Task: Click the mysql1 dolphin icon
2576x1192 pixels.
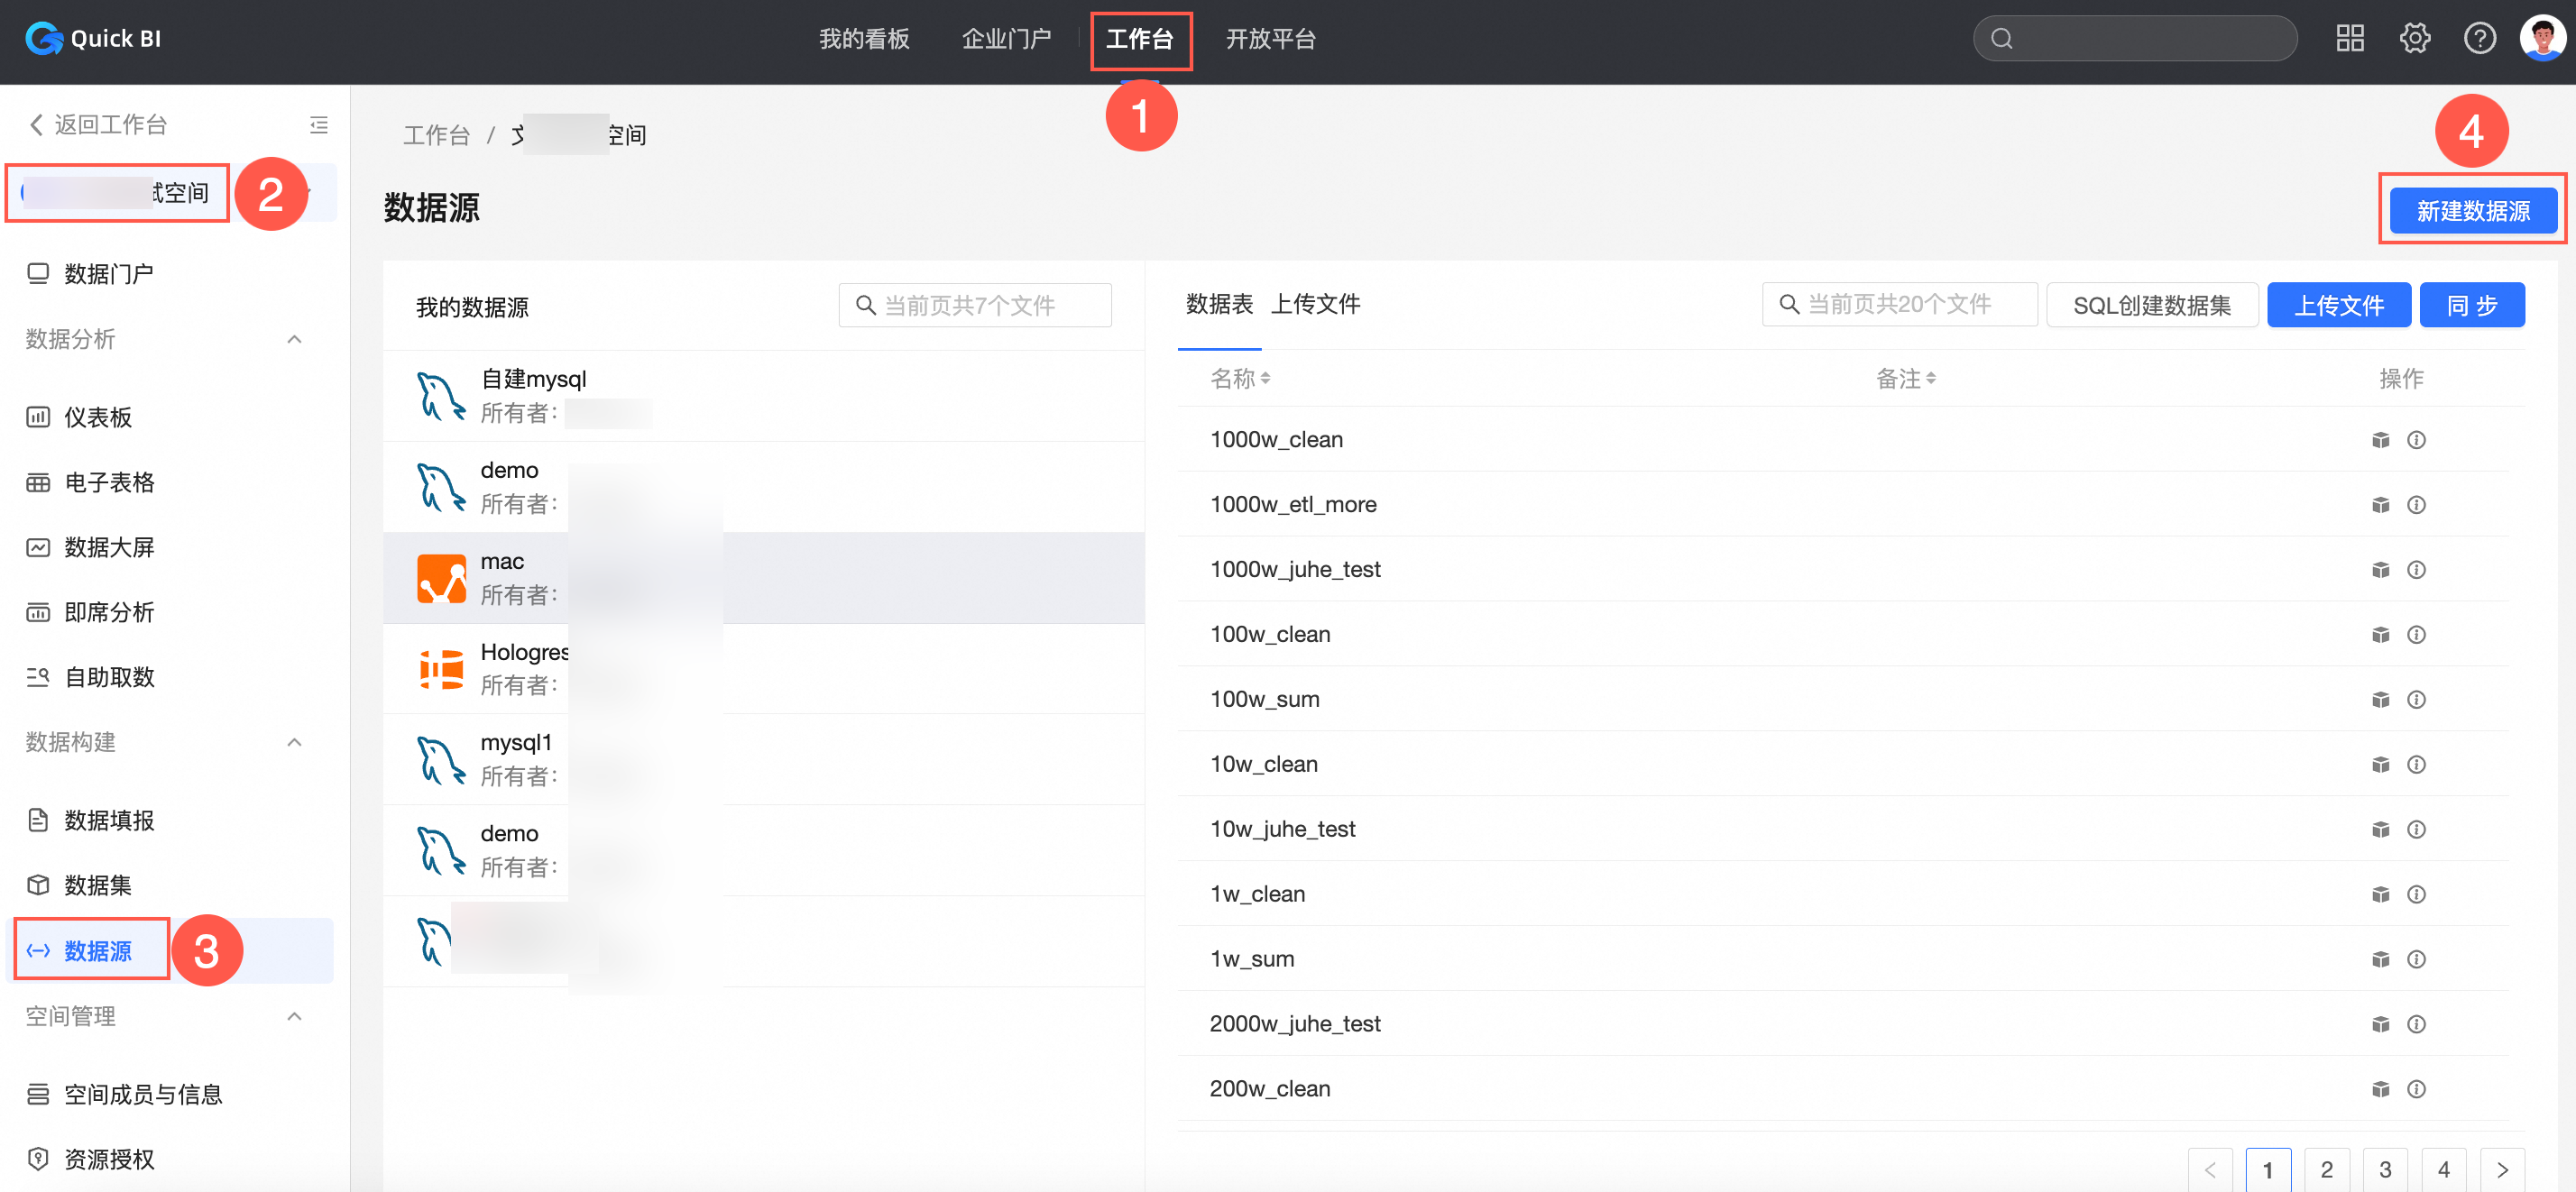Action: click(441, 760)
